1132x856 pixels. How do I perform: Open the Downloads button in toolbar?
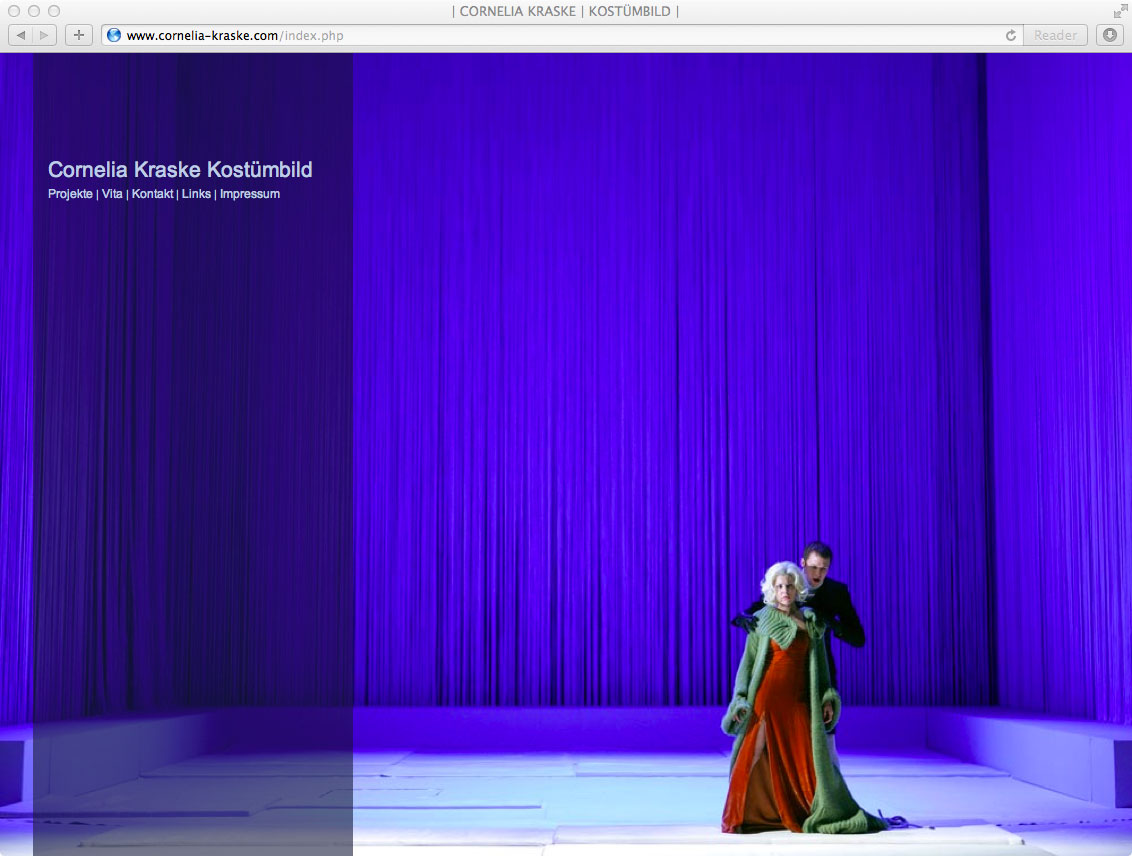1110,35
